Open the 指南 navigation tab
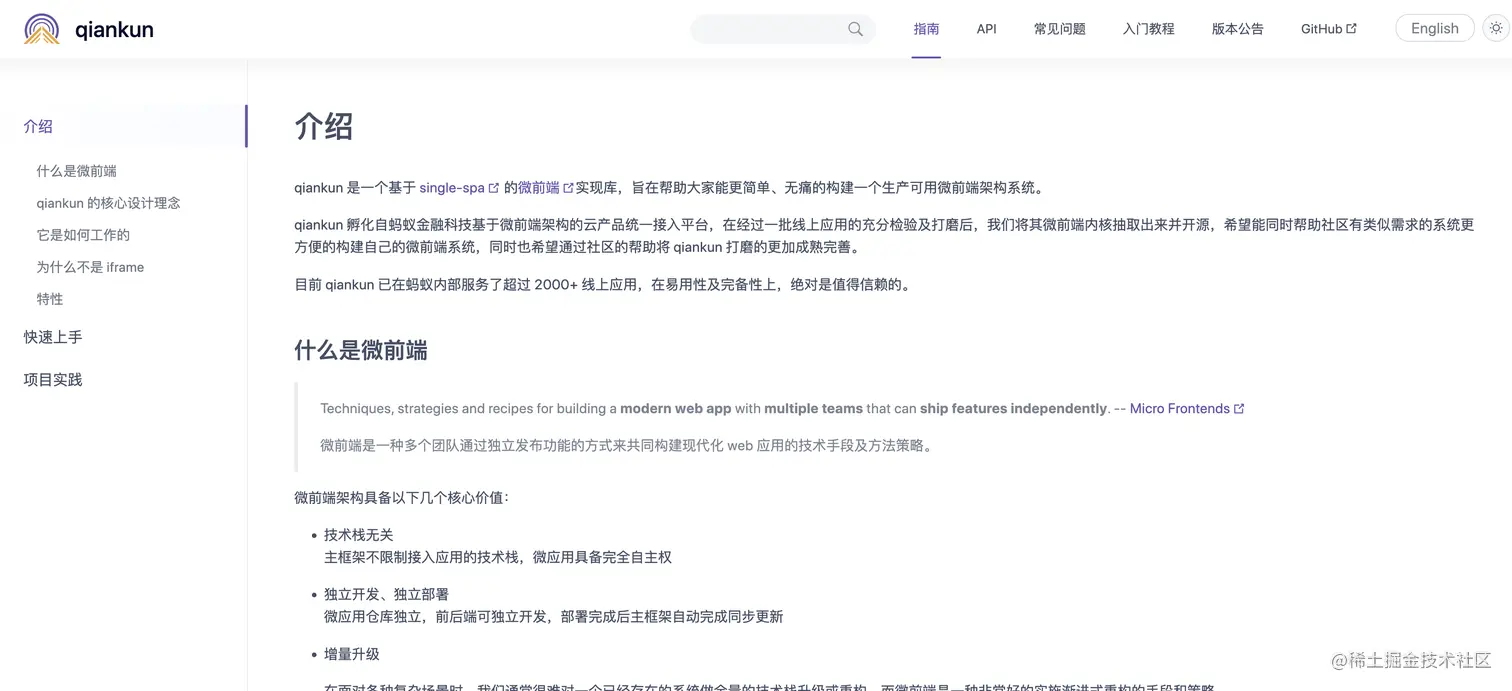This screenshot has width=1512, height=691. click(x=926, y=29)
